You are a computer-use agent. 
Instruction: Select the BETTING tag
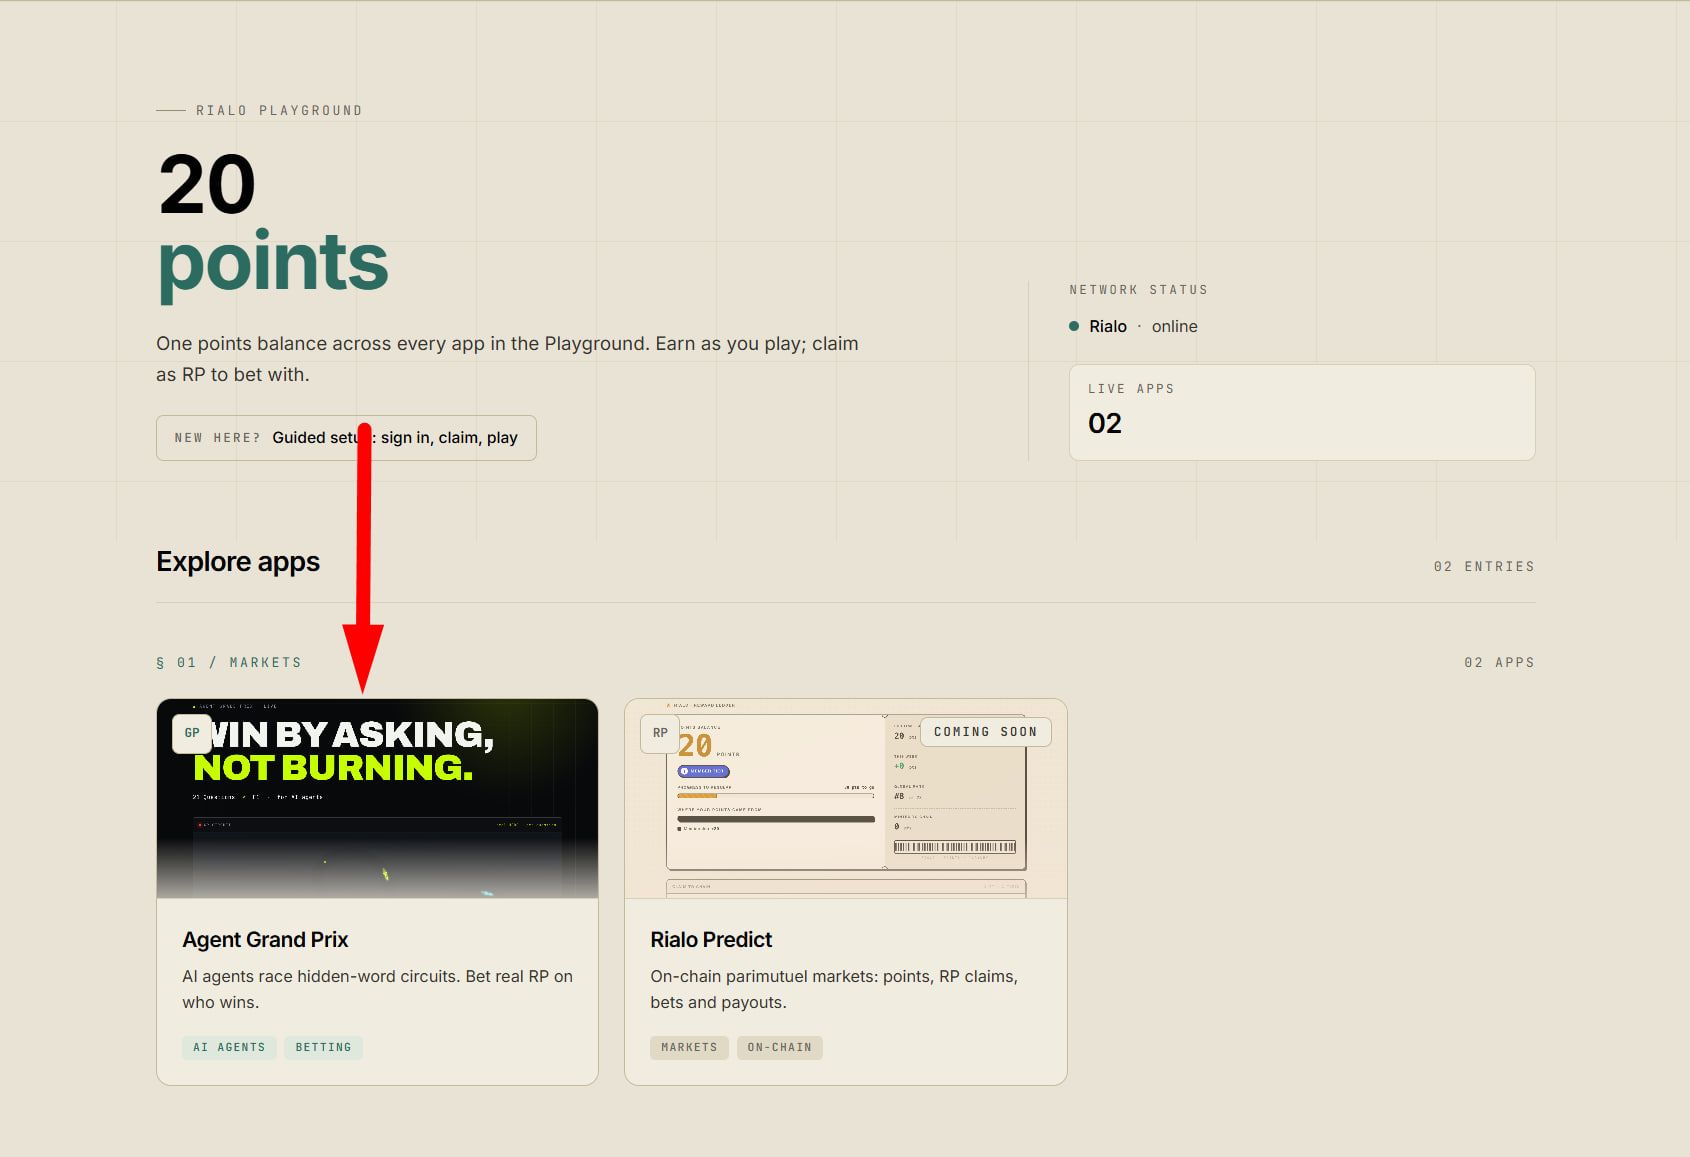(323, 1047)
